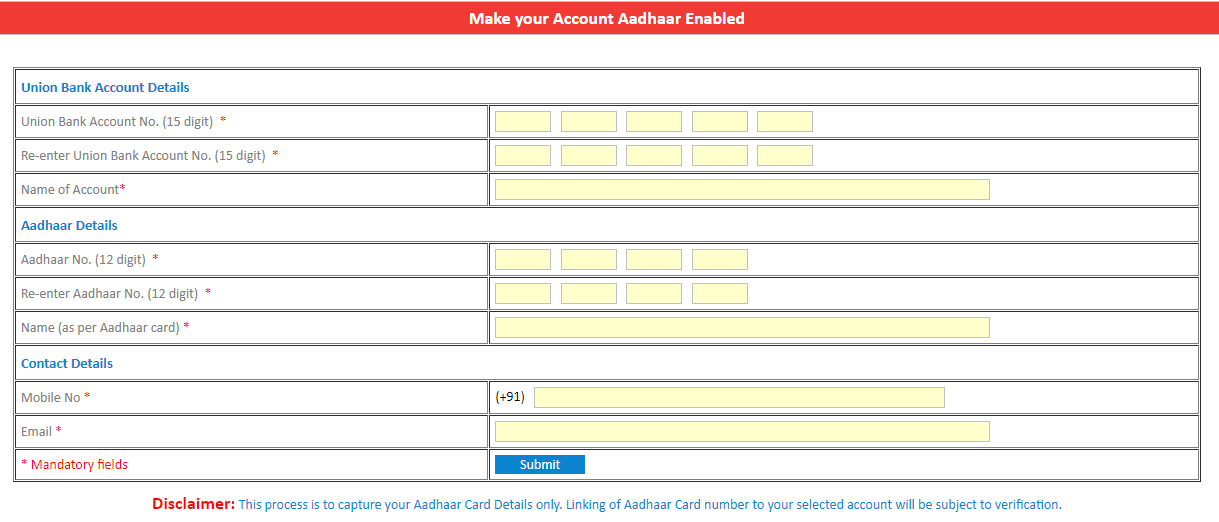
Task: Click fourth box of Union Bank Account No.
Action: [719, 122]
